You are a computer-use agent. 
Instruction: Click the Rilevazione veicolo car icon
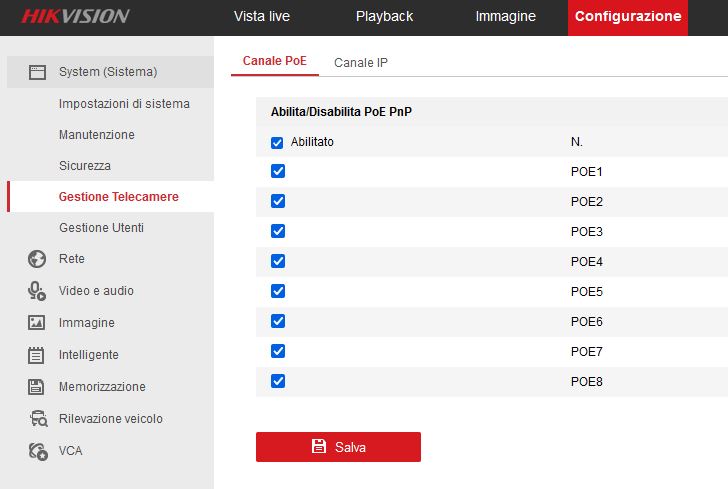pos(37,419)
